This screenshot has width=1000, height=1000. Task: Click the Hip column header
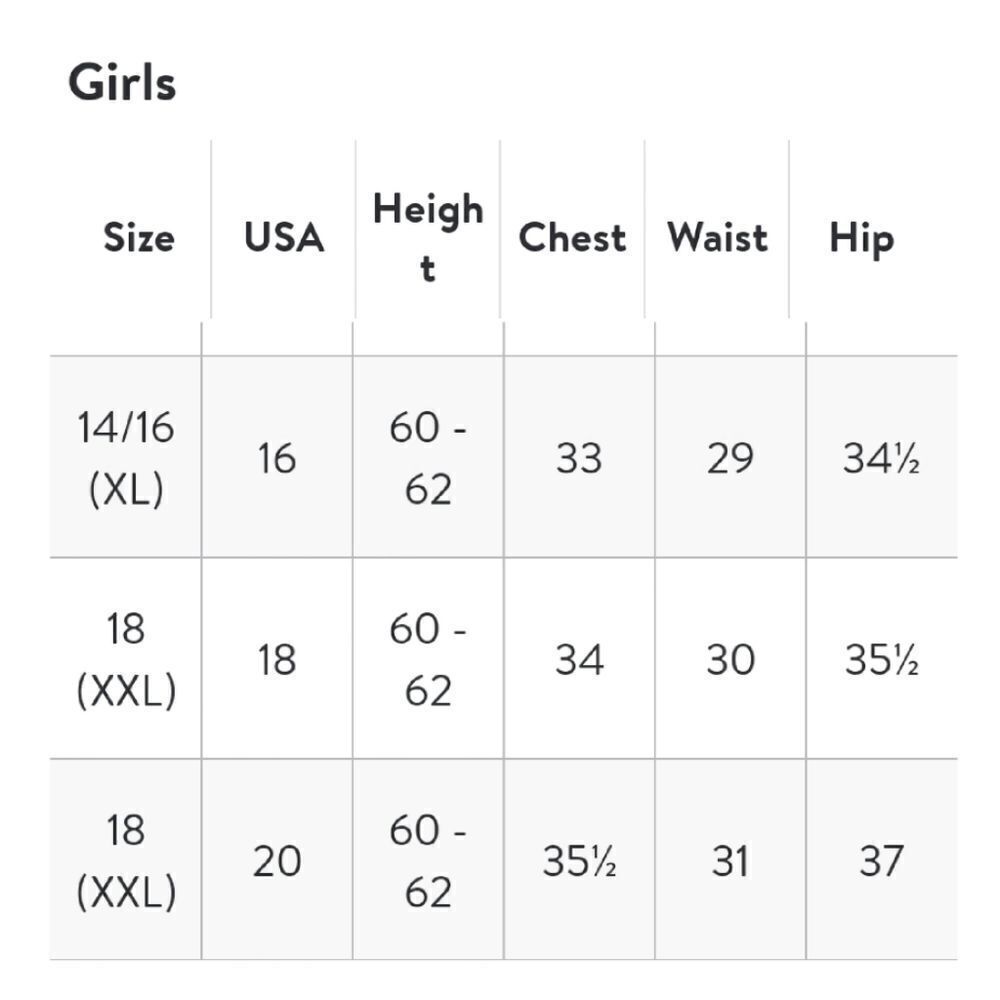[862, 239]
